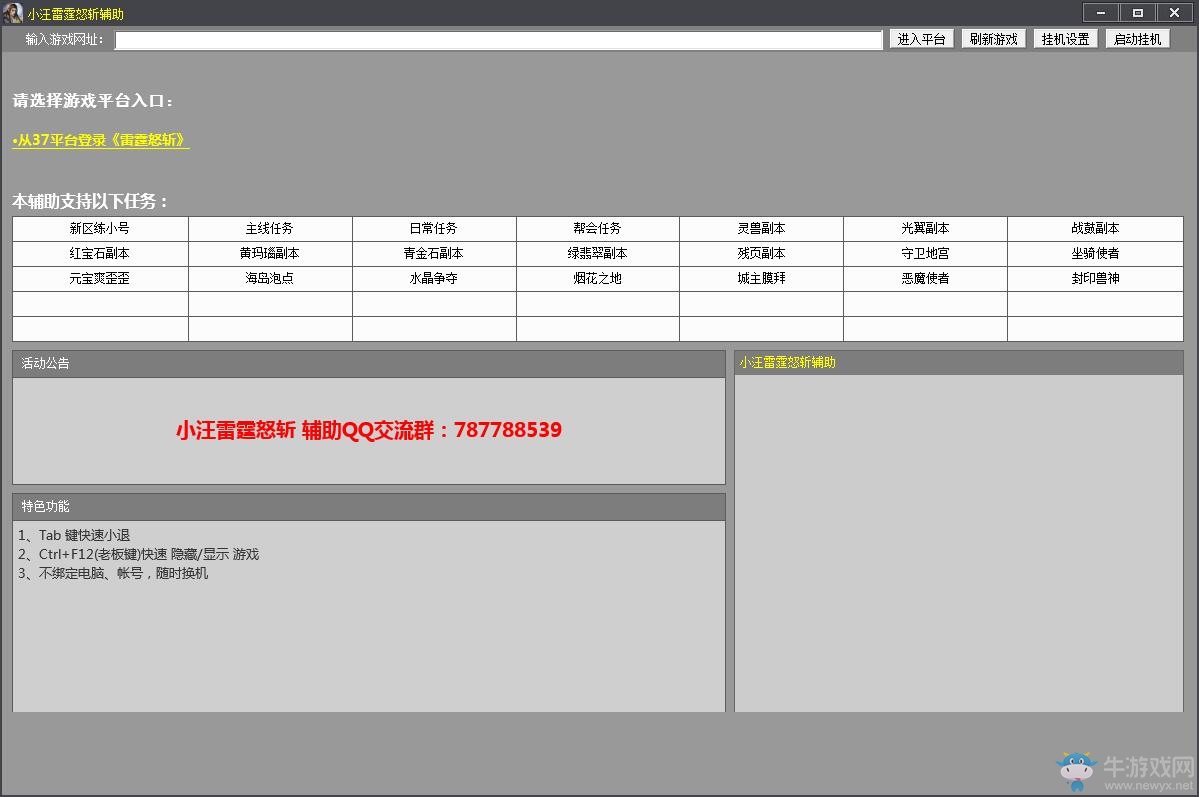Screen dimensions: 1199x797
Task: Select the 封印兽神 cell
Action: pyautogui.click(x=1095, y=279)
